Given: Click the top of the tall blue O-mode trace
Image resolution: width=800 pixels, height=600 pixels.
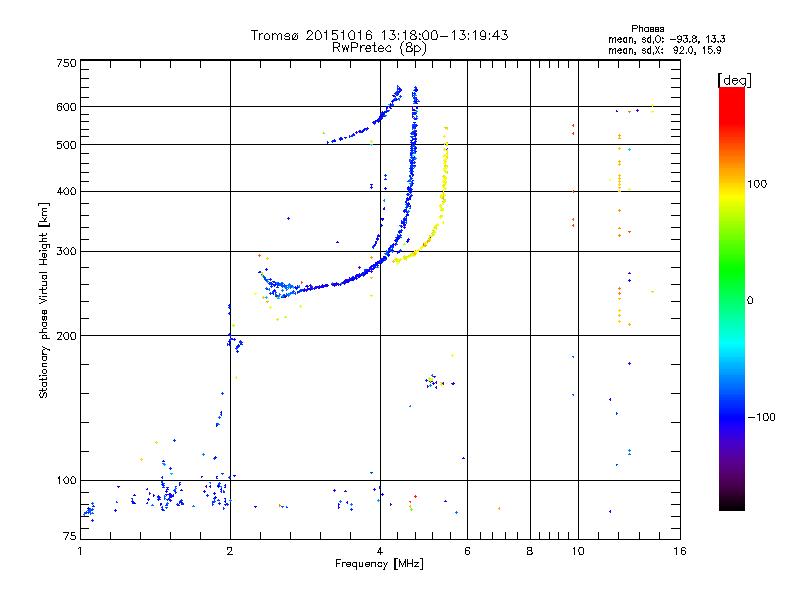Looking at the screenshot, I should (x=416, y=90).
